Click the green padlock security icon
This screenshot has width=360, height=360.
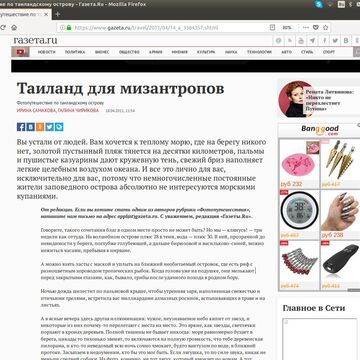tap(69, 28)
